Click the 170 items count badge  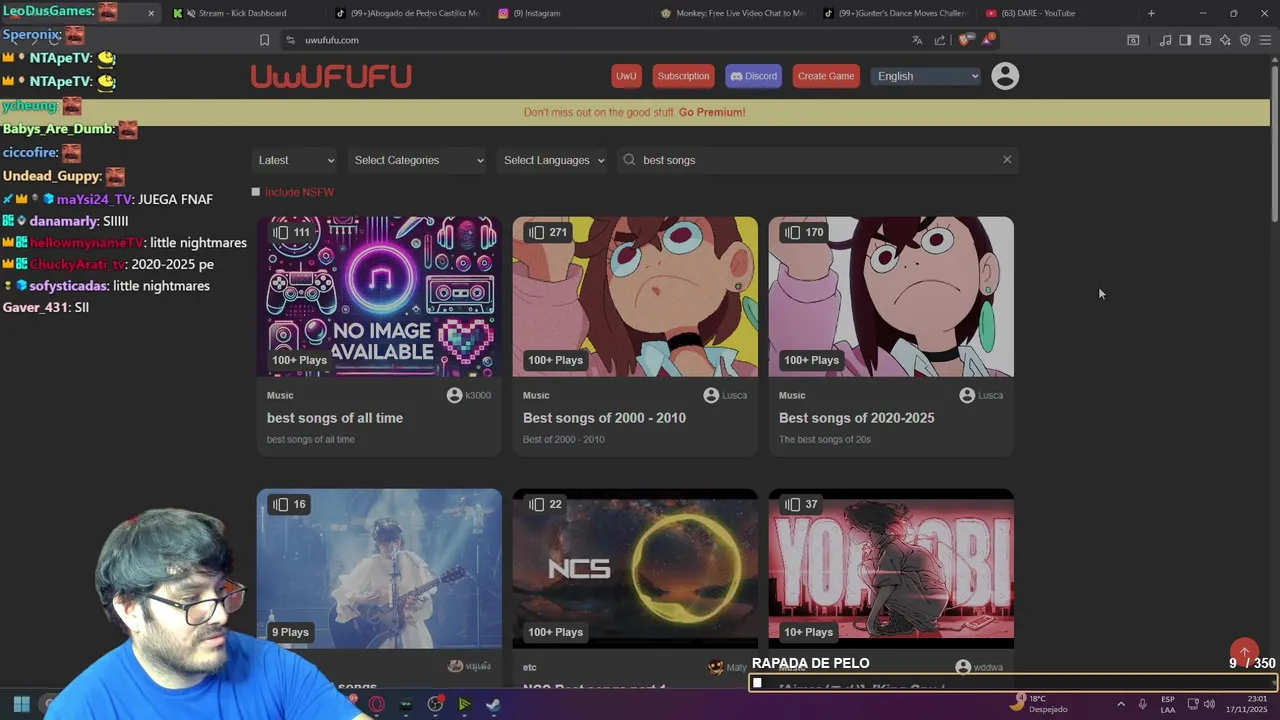(804, 232)
